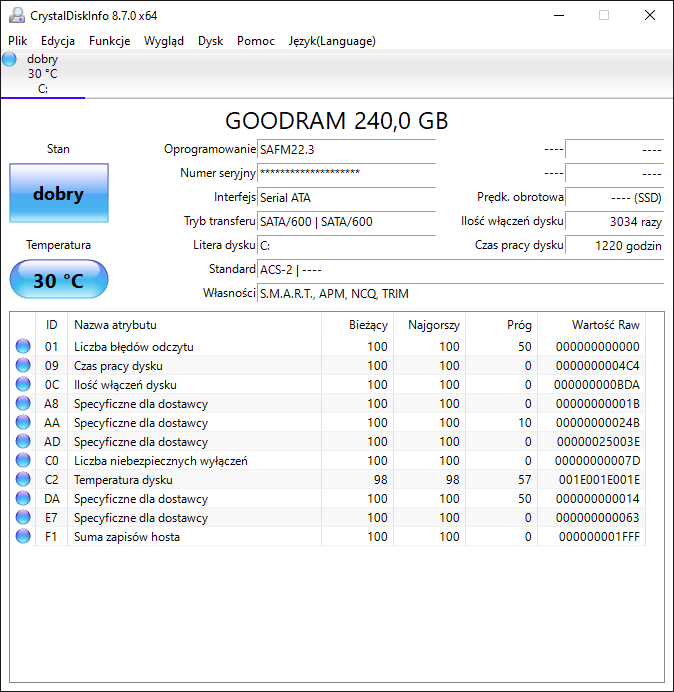Open the Funkcje menu
Viewport: 674px width, 692px height.
(x=109, y=41)
